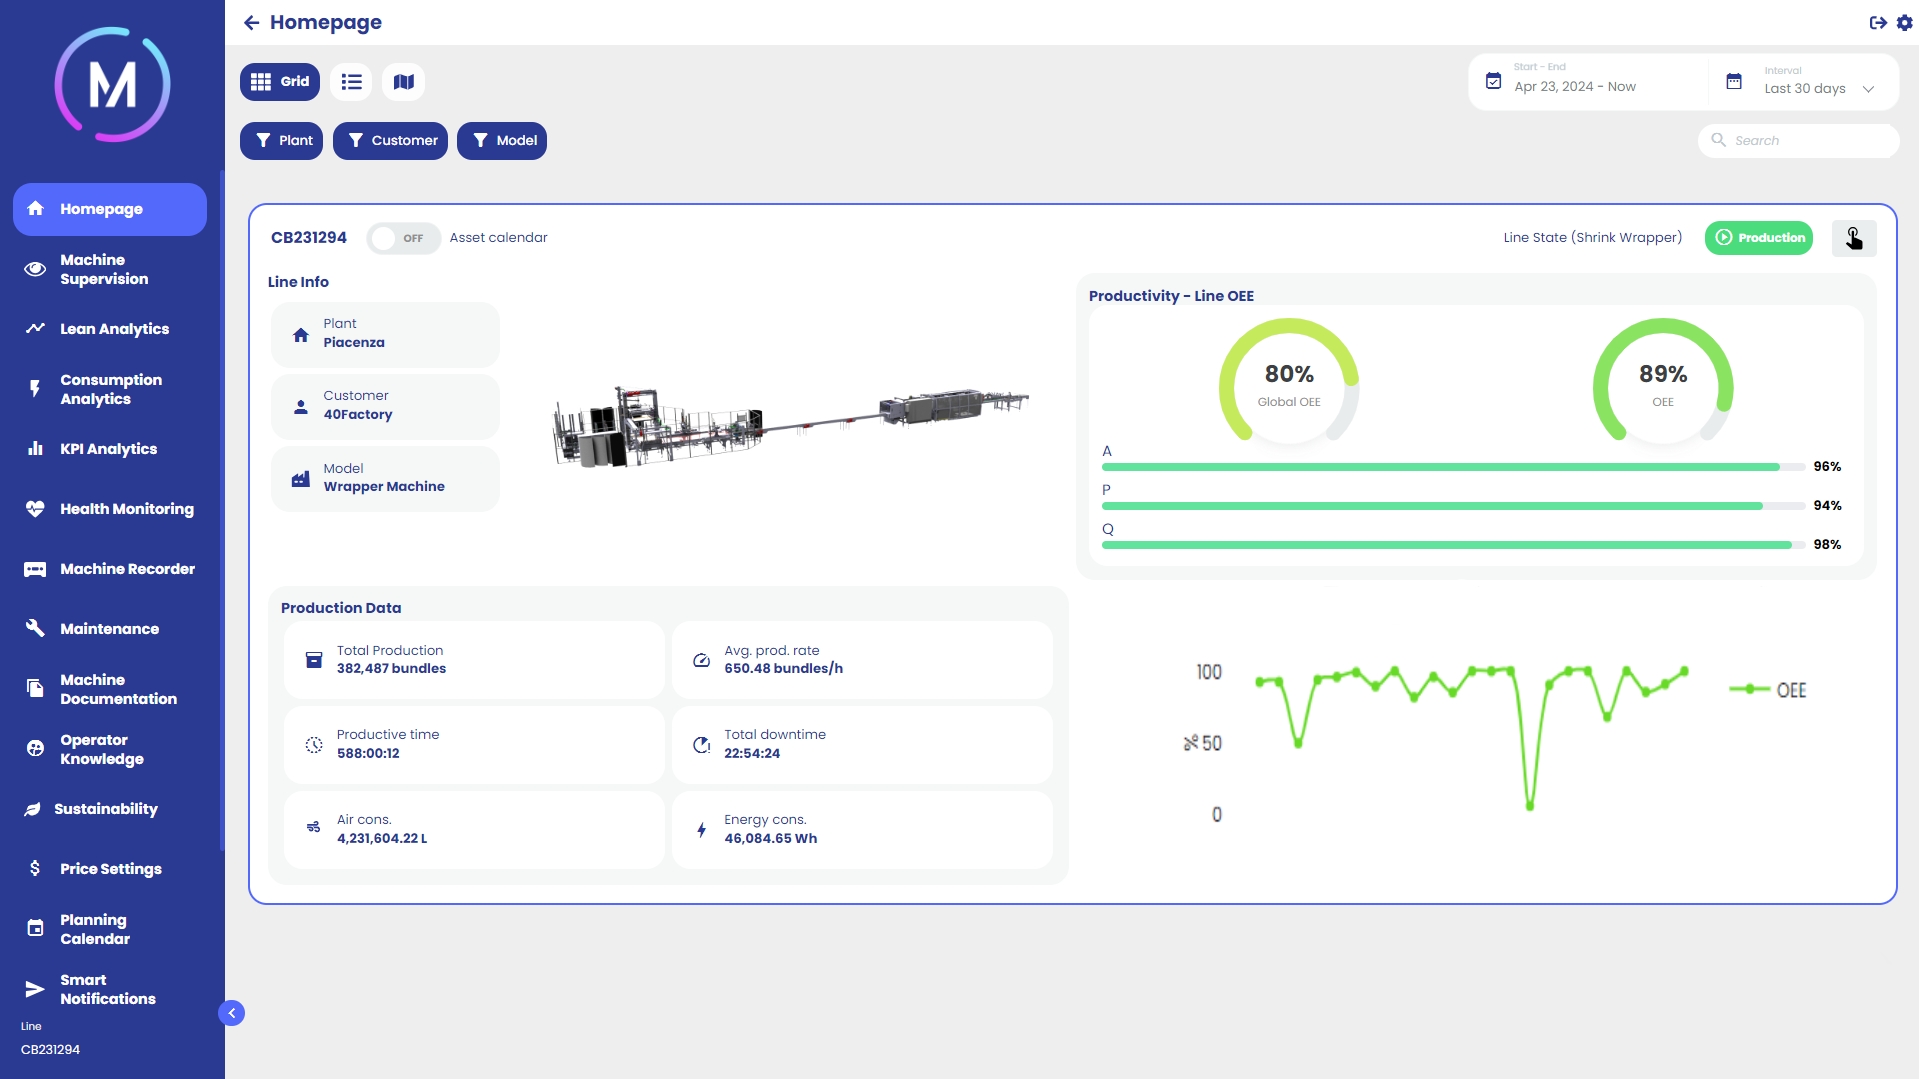Open the Interval Last 30 days dropdown

click(1817, 88)
